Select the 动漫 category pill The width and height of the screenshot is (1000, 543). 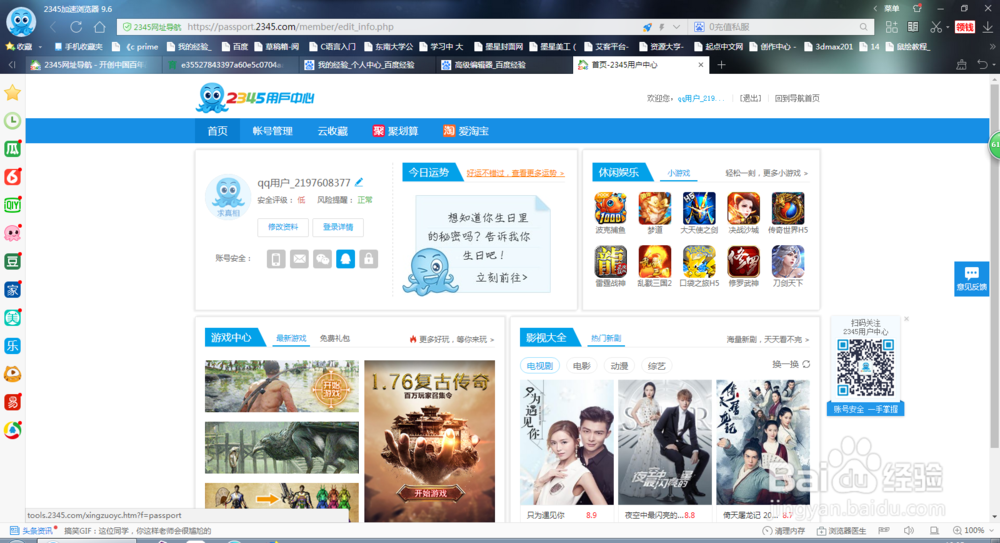(619, 366)
